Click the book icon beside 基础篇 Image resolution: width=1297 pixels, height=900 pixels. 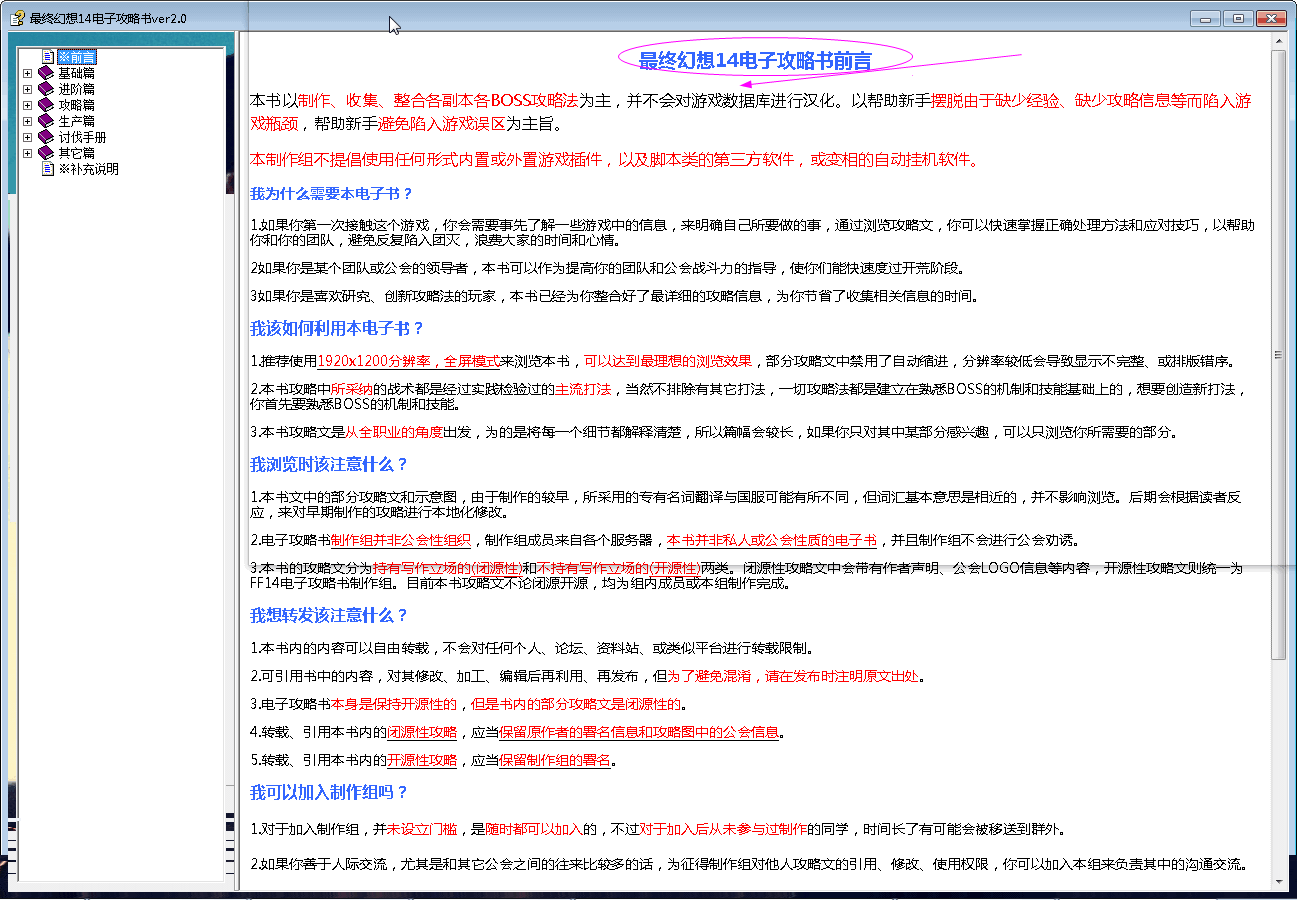[46, 73]
